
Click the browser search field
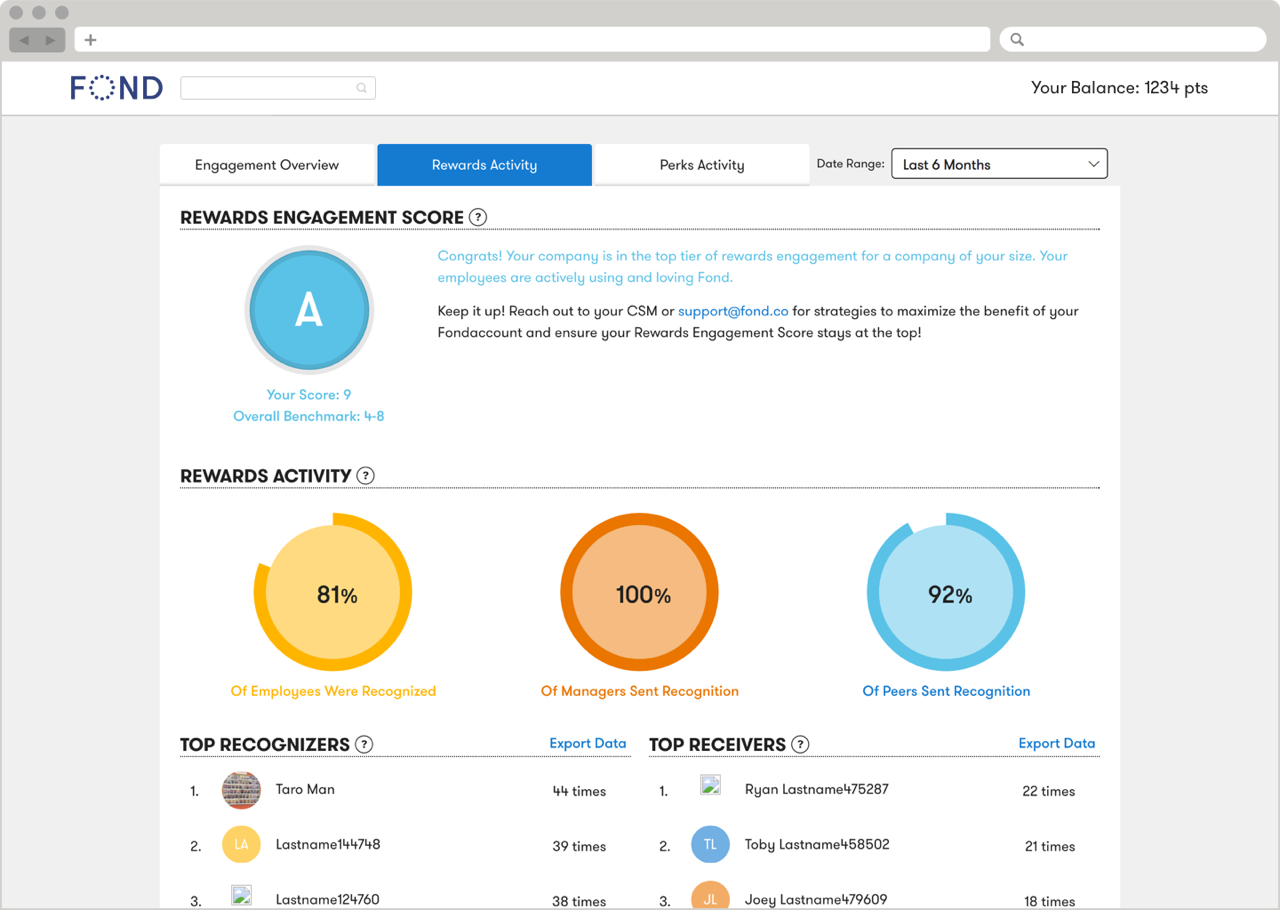(x=1133, y=40)
